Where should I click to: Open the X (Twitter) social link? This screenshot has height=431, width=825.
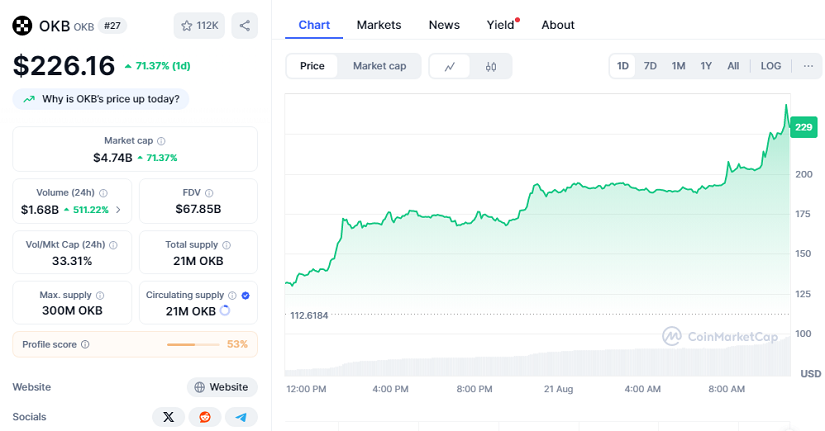[x=168, y=417]
